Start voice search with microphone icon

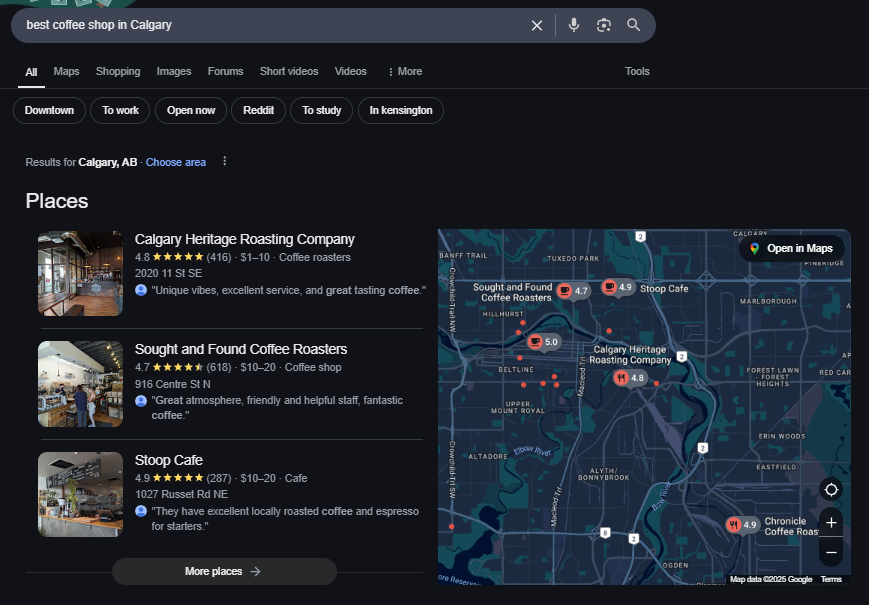(574, 25)
